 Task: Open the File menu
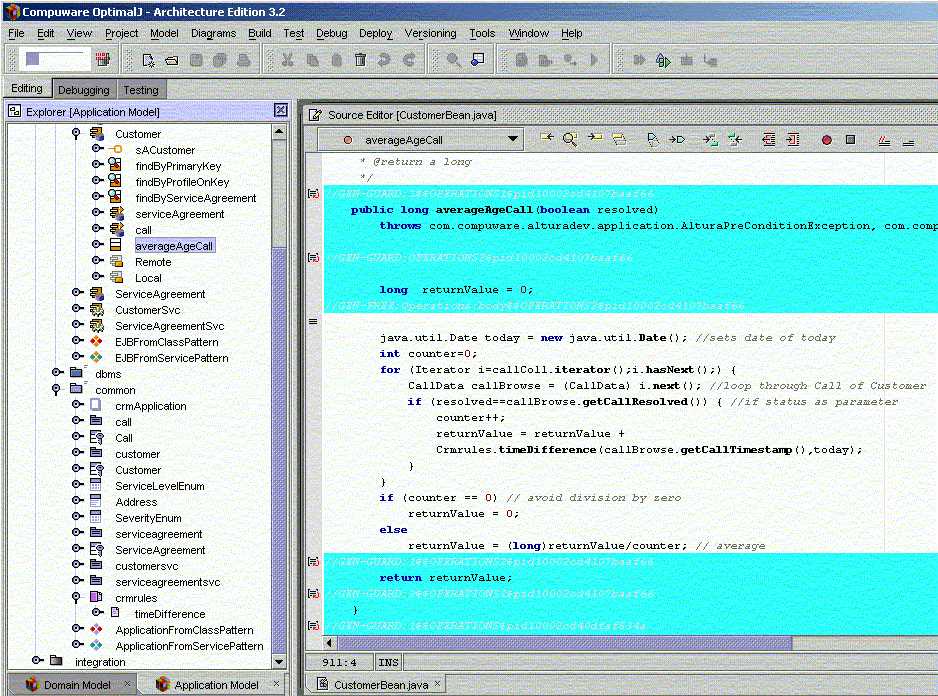click(x=16, y=34)
